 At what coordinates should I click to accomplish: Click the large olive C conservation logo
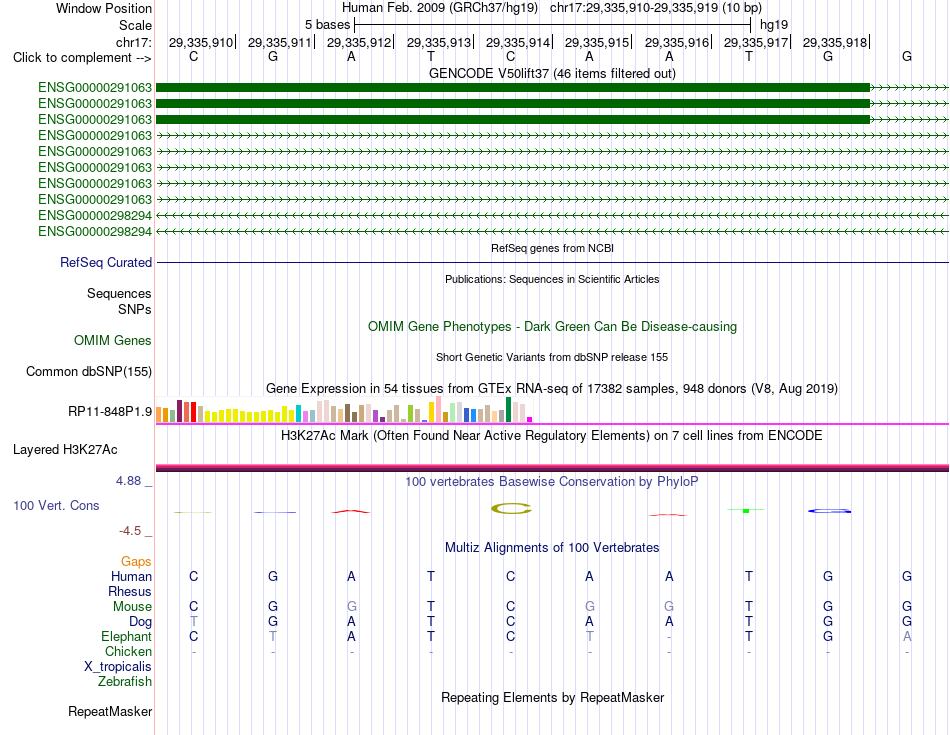511,508
